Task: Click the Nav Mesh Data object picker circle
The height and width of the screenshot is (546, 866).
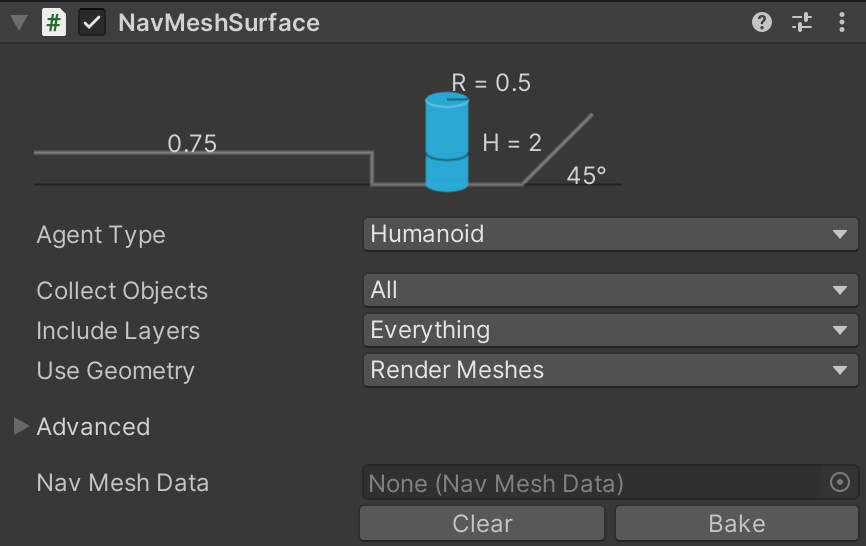Action: coord(840,483)
